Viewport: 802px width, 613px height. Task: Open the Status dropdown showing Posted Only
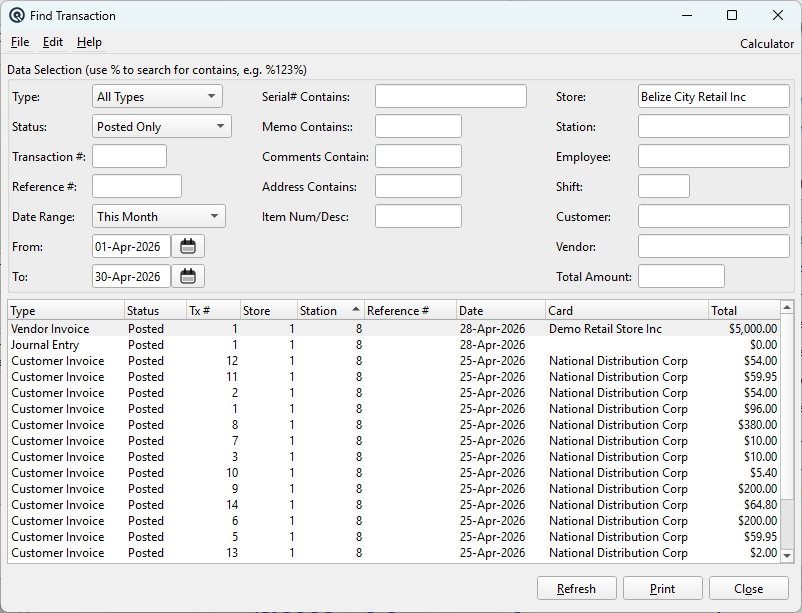click(x=162, y=127)
